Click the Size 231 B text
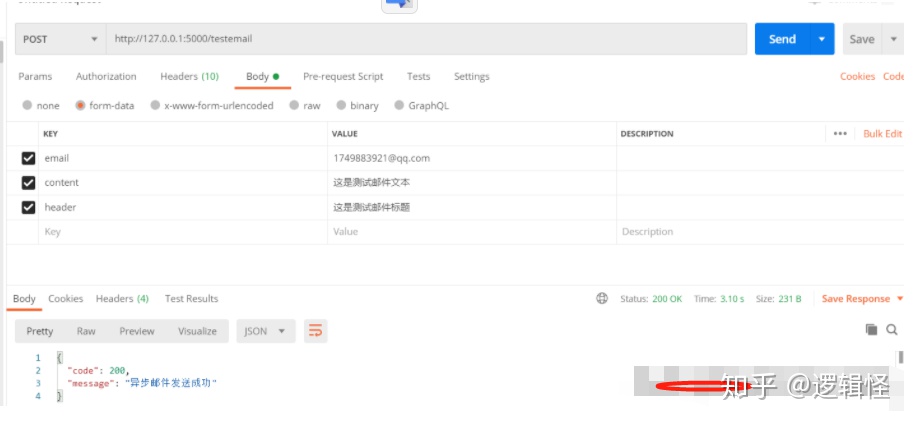The width and height of the screenshot is (913, 424). click(x=778, y=299)
